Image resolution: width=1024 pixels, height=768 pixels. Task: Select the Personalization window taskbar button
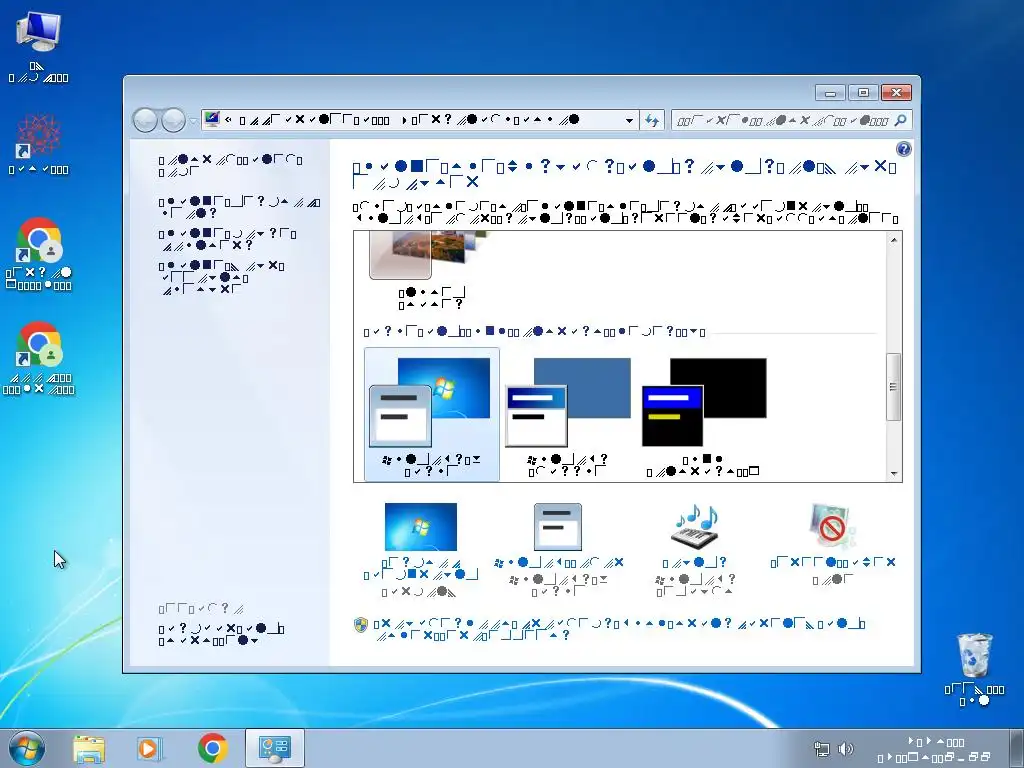pos(275,748)
